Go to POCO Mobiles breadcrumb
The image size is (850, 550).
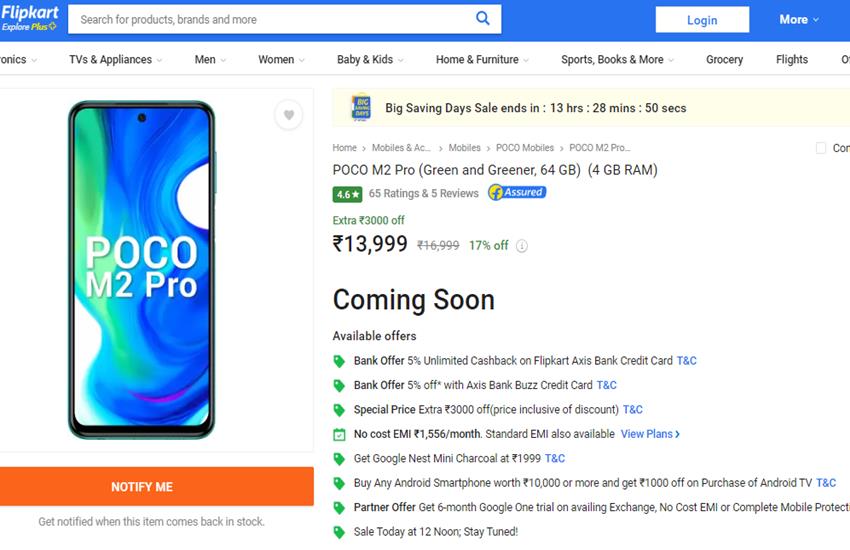pos(525,147)
